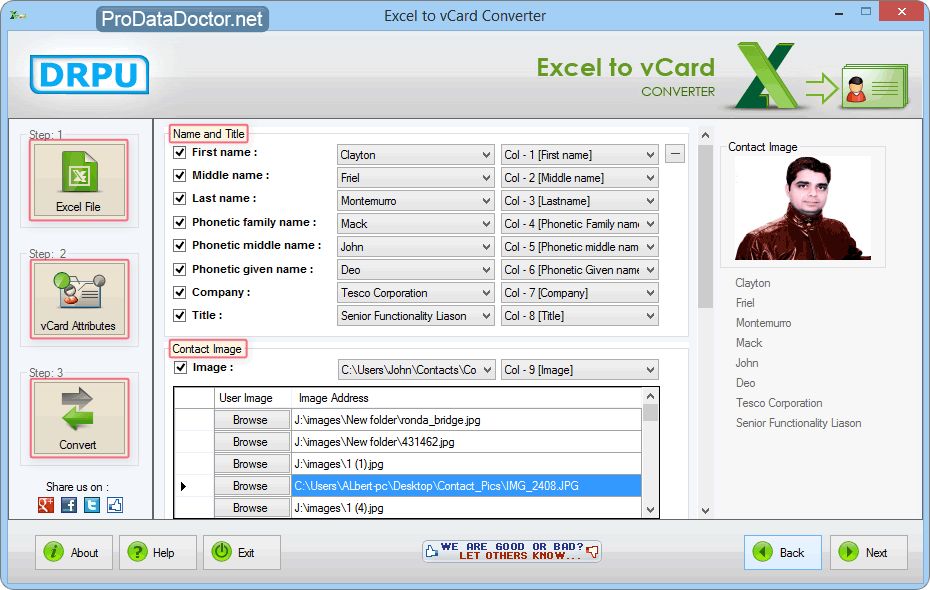This screenshot has width=930, height=590.
Task: Open Col - 8 [Title] column dropdown
Action: [x=579, y=316]
